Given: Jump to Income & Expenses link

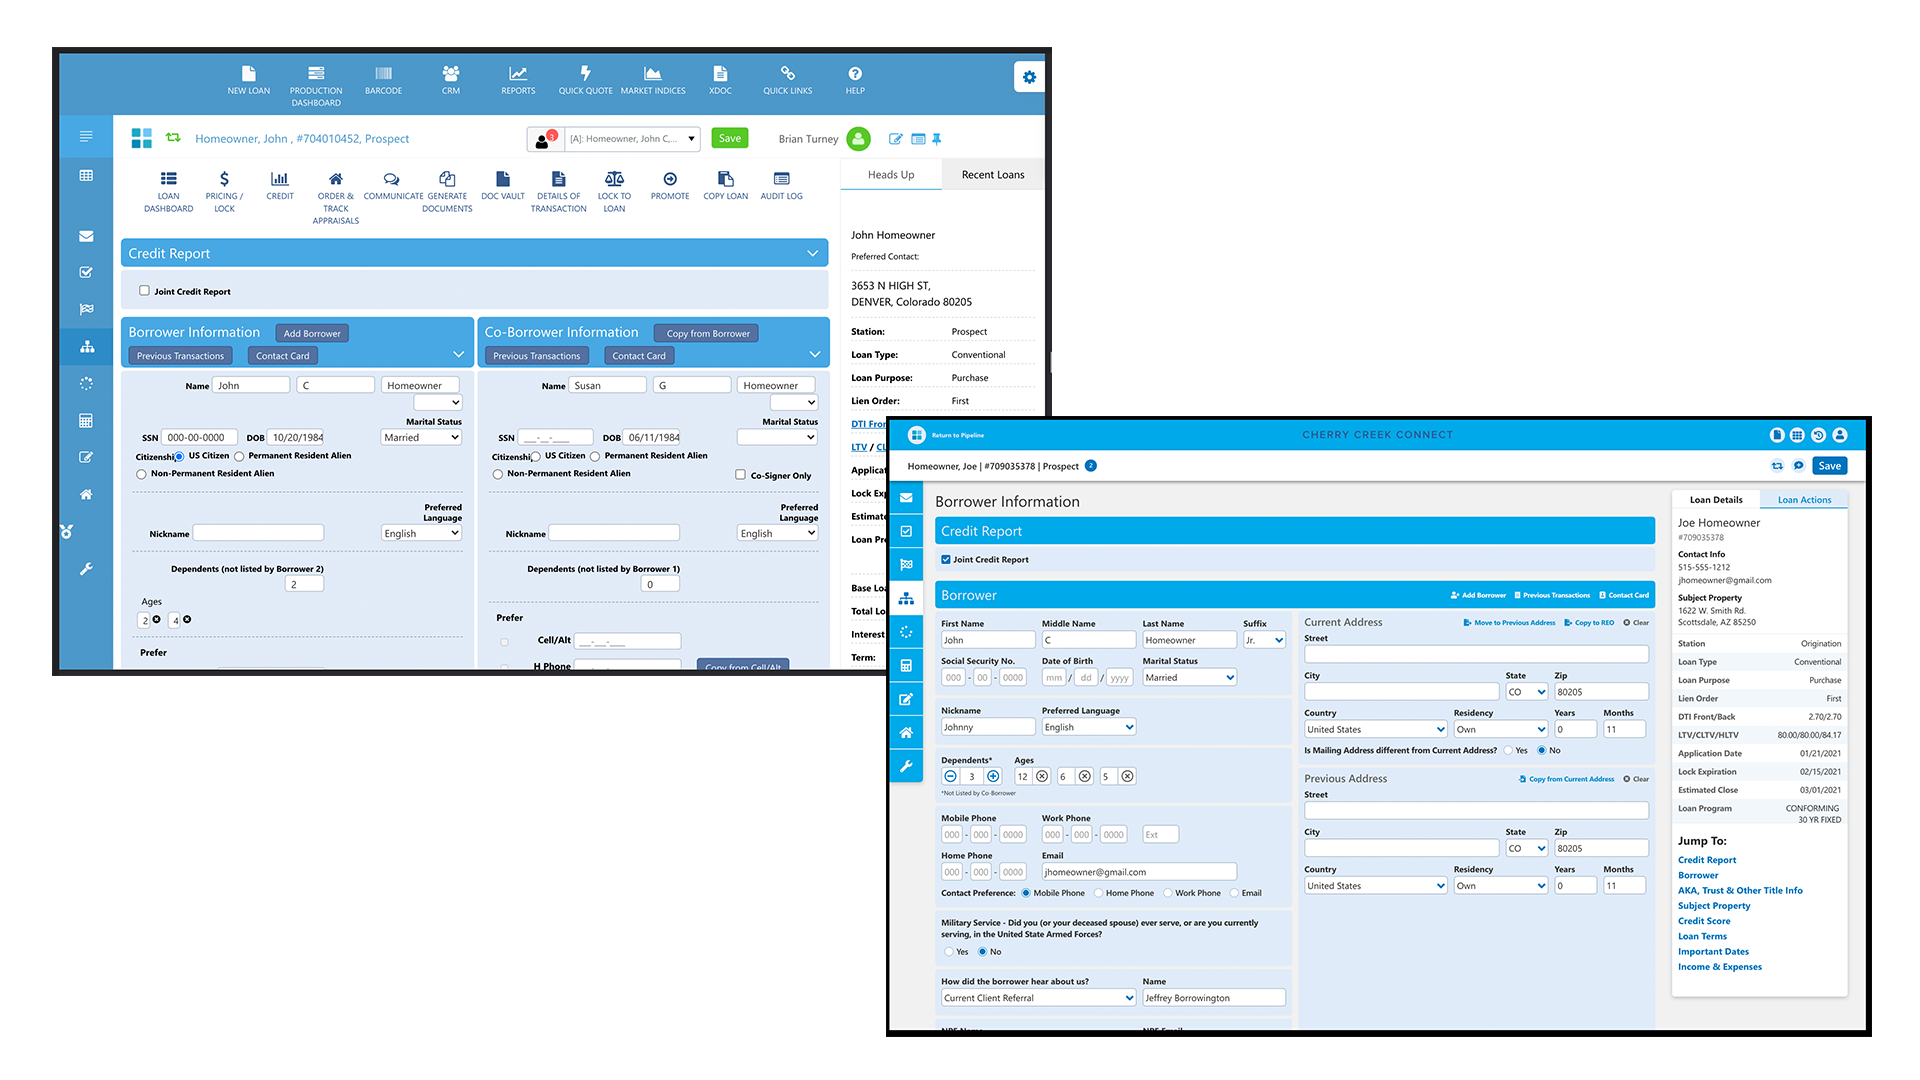Looking at the screenshot, I should pyautogui.click(x=1720, y=967).
